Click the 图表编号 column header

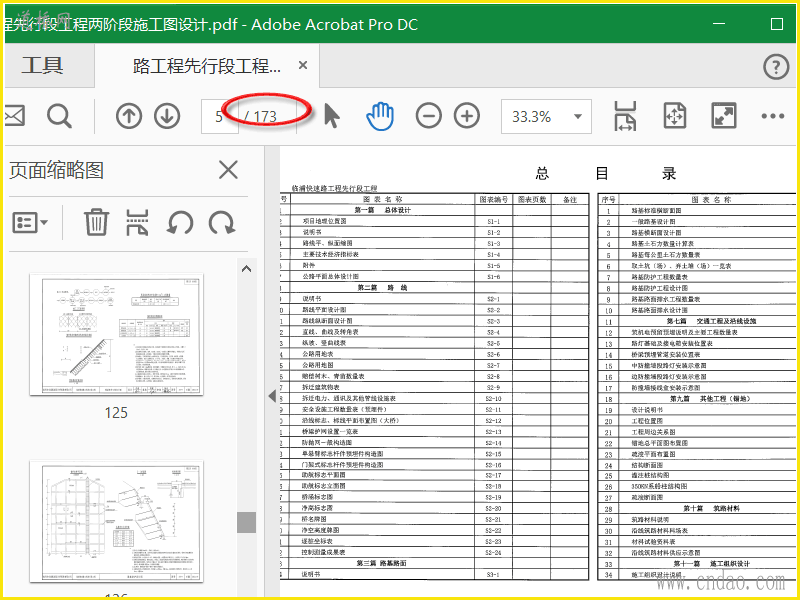point(493,199)
